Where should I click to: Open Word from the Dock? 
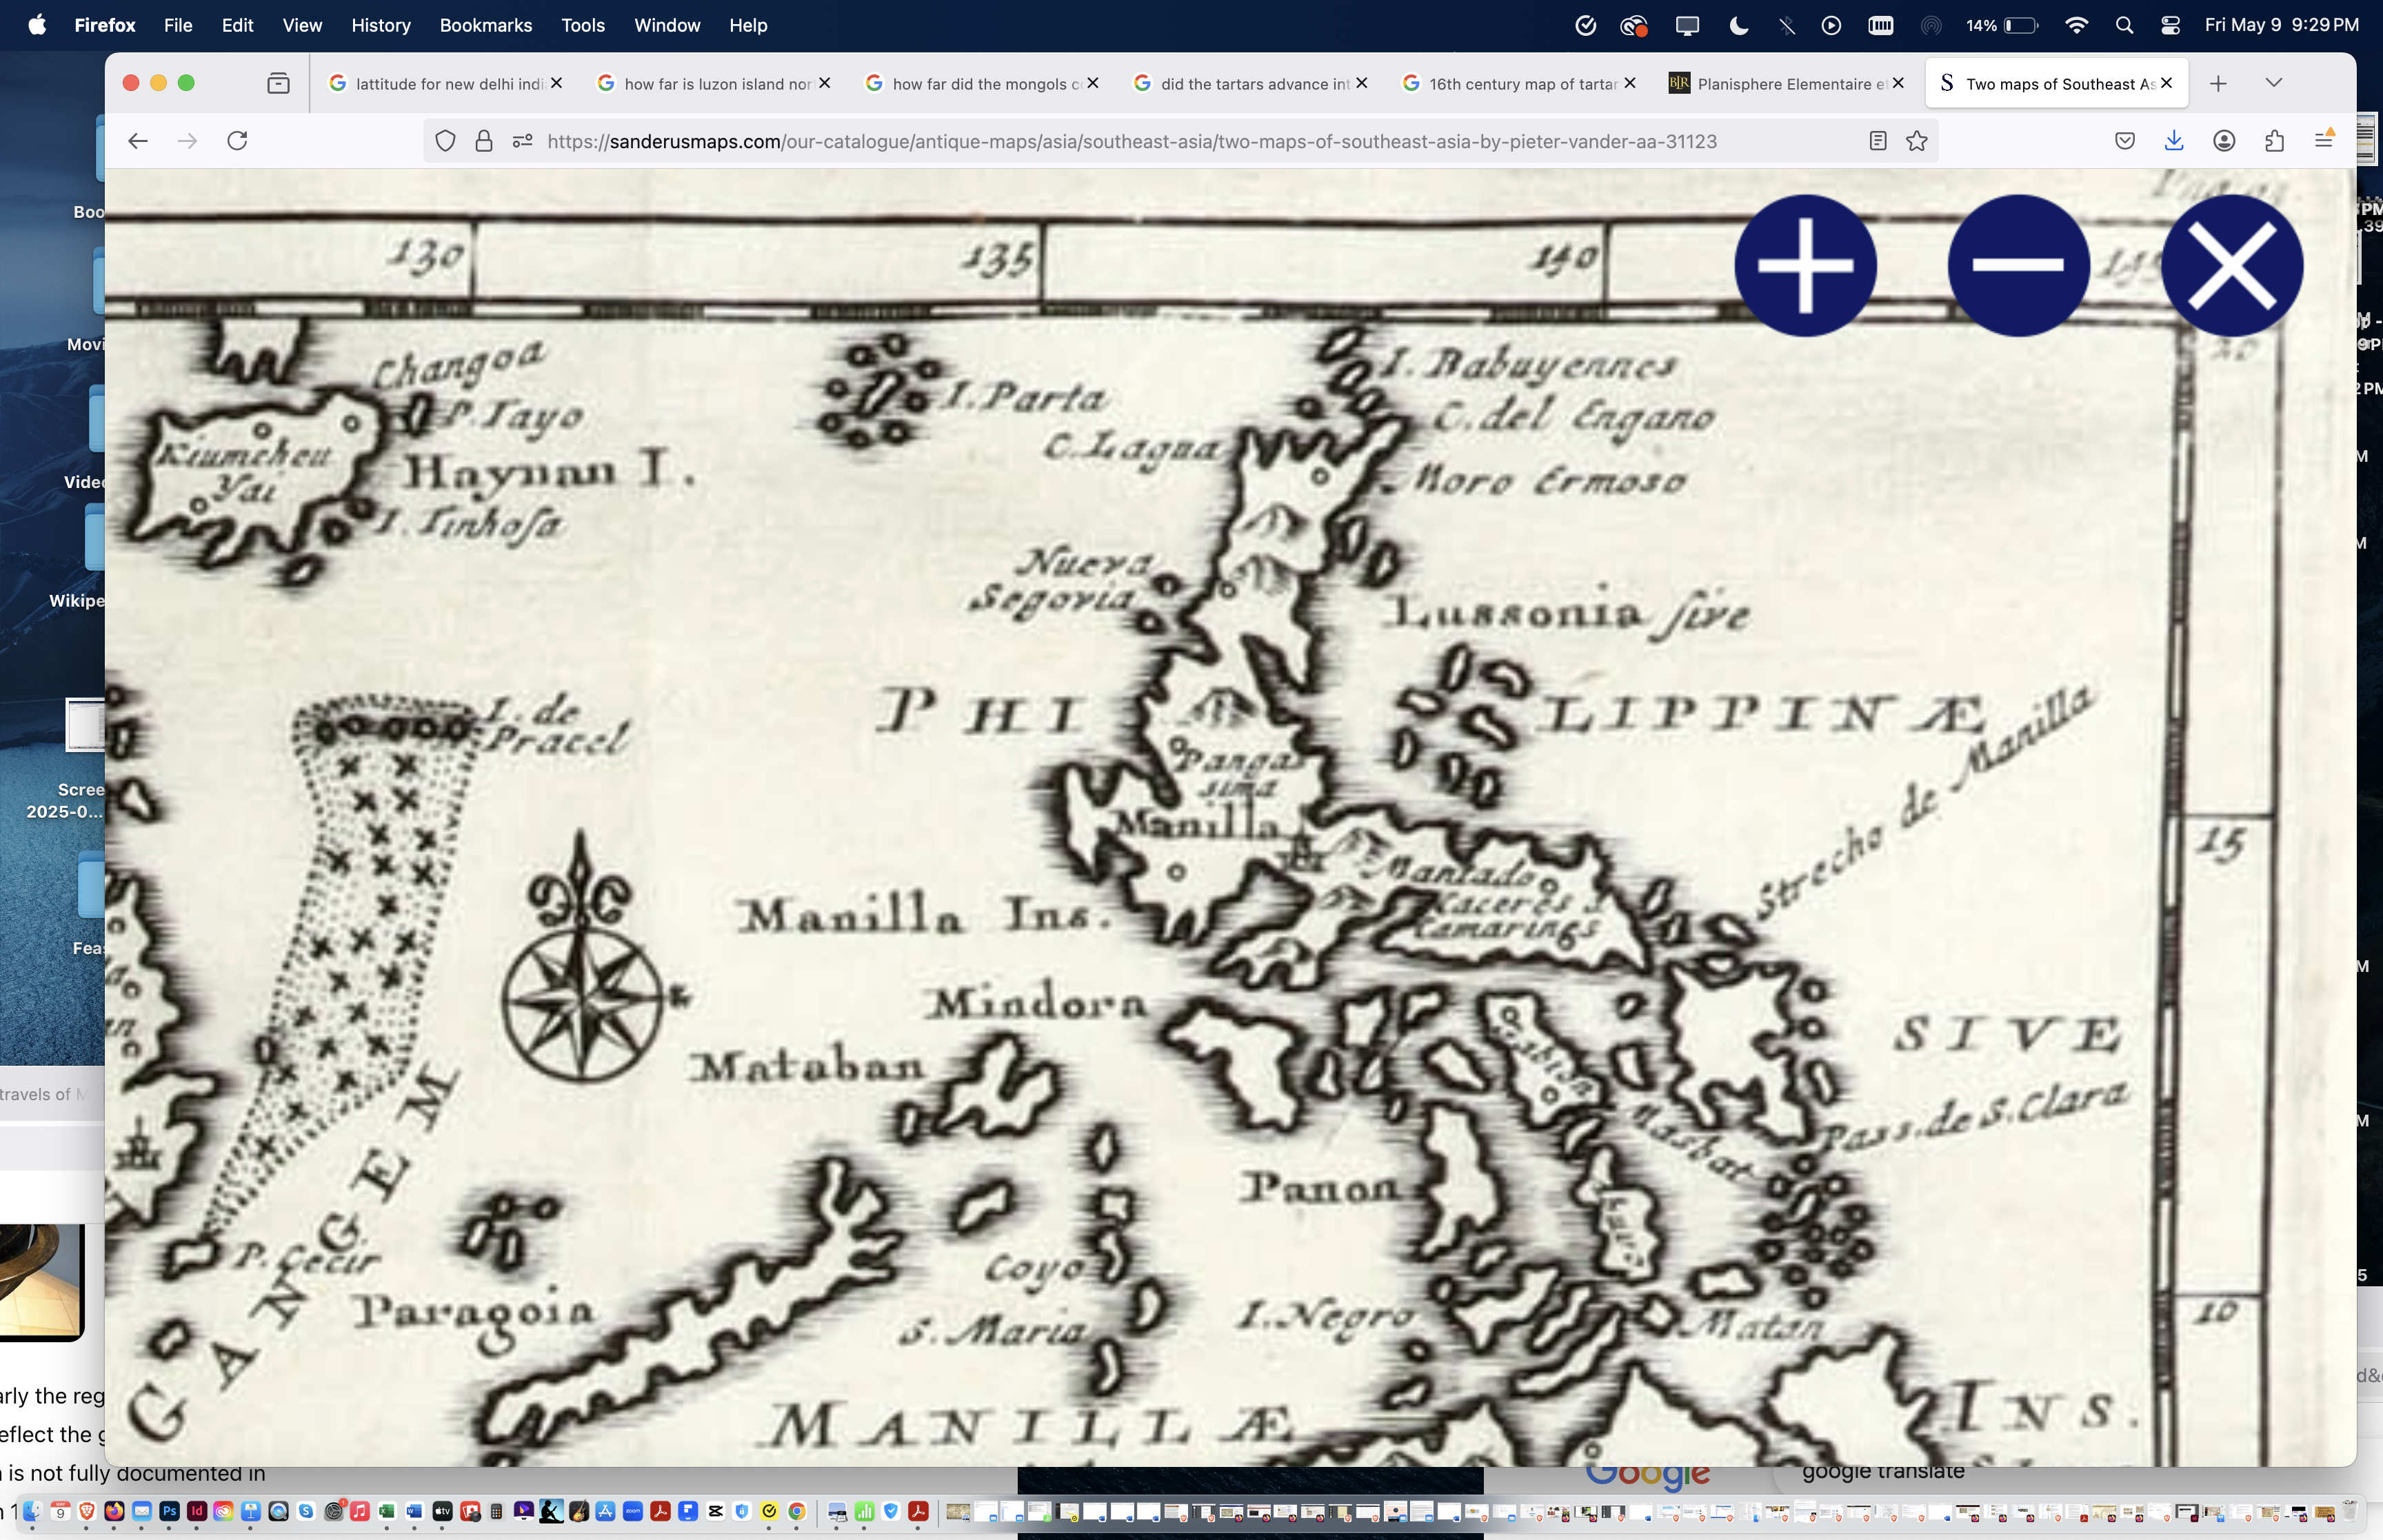(415, 1511)
